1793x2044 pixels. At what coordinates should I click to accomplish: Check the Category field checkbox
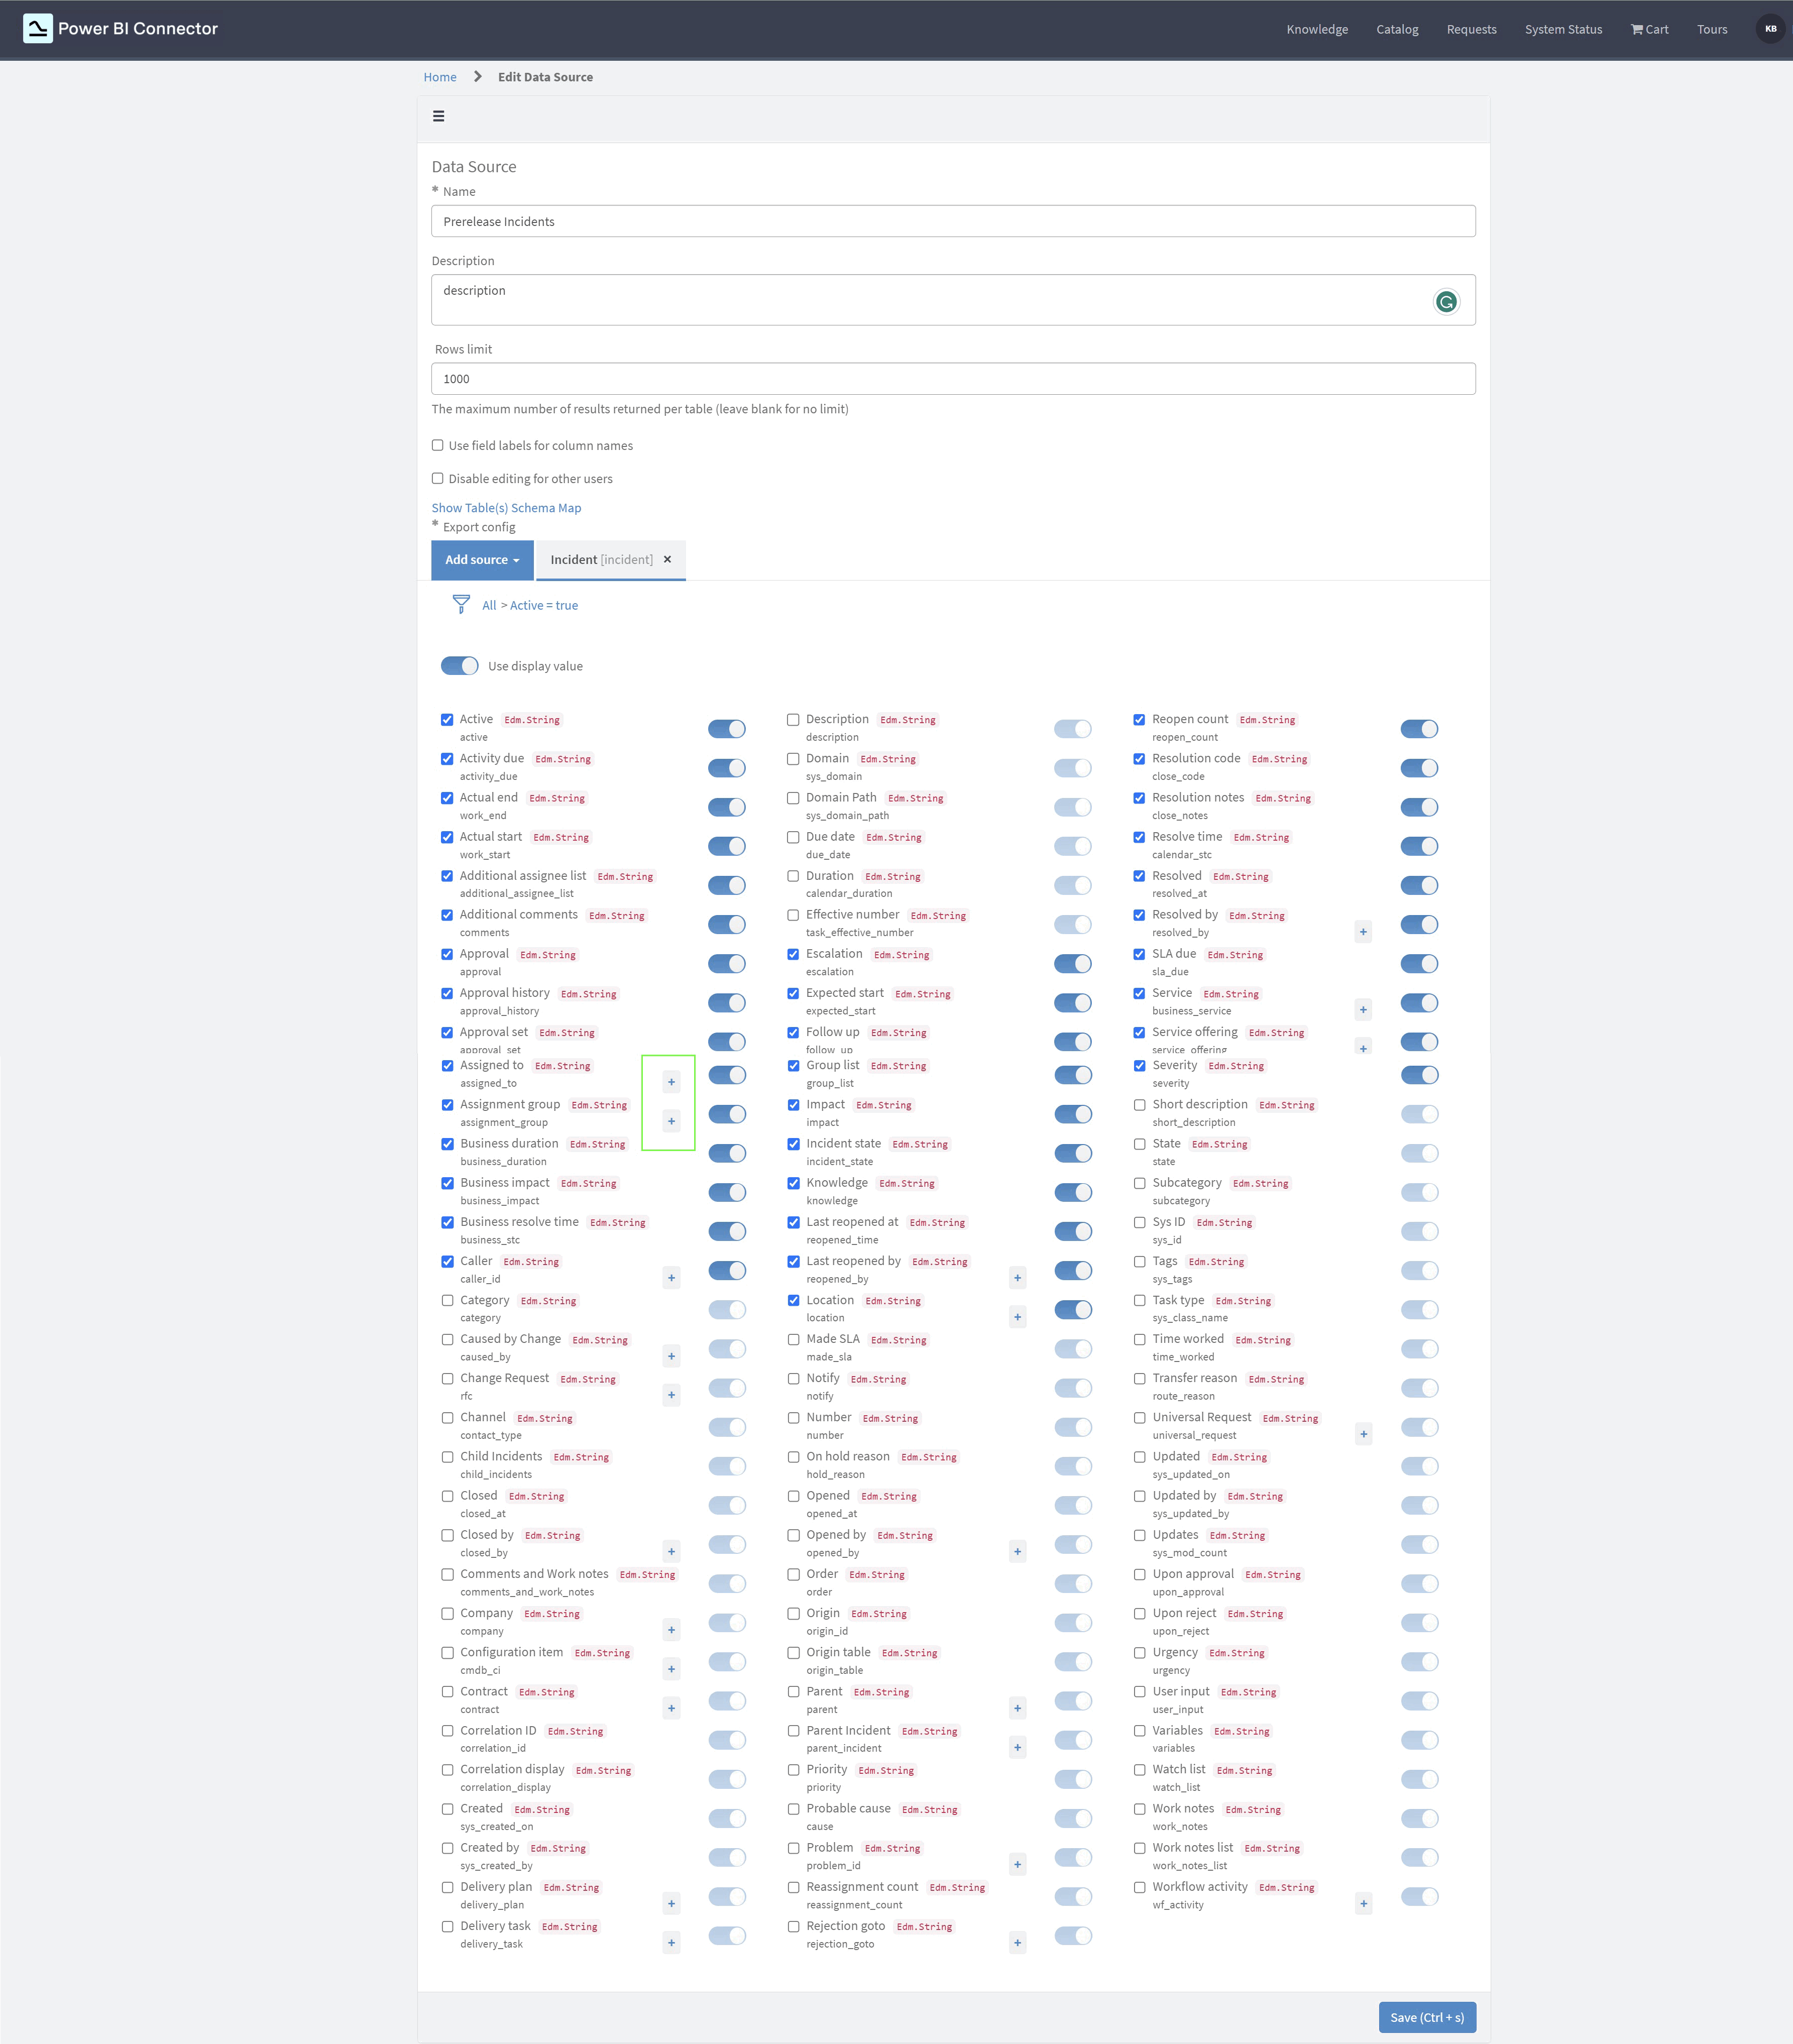[x=447, y=1301]
